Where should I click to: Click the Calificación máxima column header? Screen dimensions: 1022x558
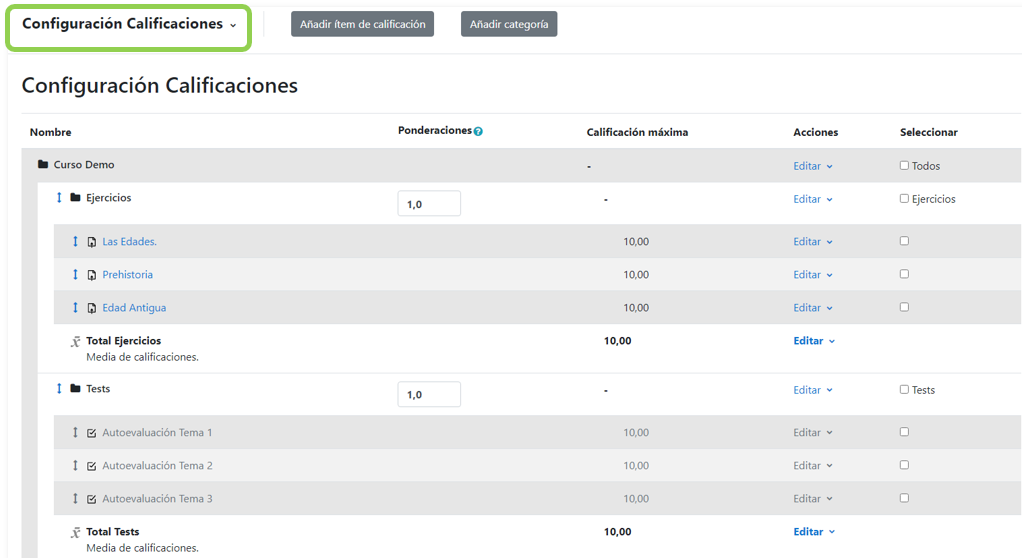pos(637,132)
